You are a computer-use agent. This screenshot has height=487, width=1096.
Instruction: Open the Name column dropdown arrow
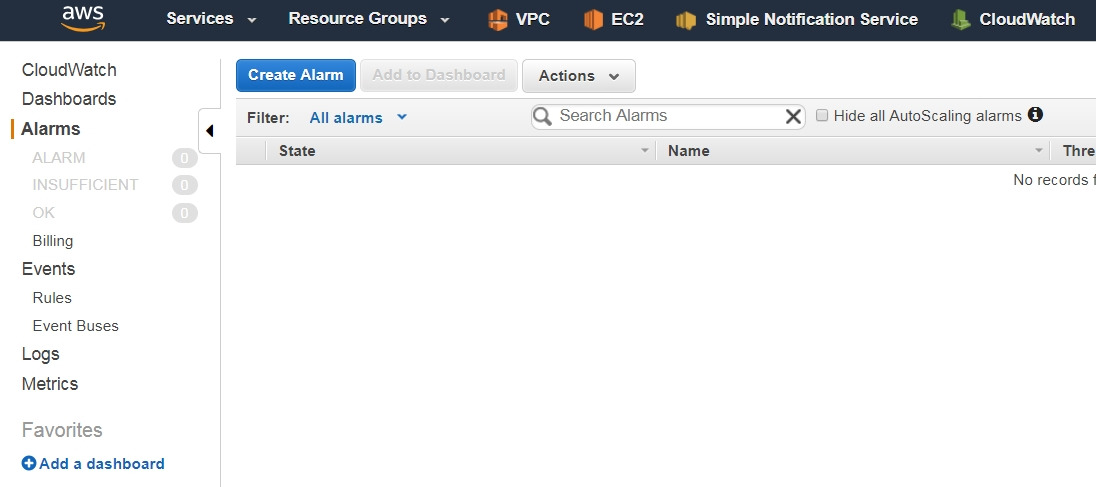coord(1039,151)
